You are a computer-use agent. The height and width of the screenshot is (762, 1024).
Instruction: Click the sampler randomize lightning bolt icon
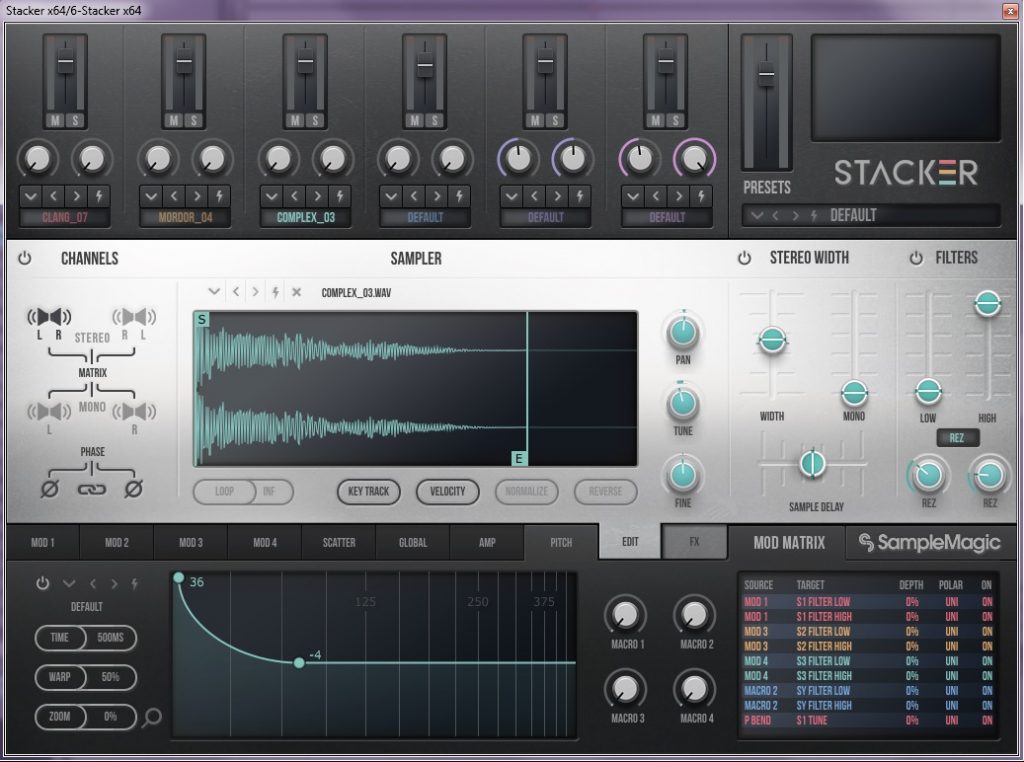(x=275, y=293)
